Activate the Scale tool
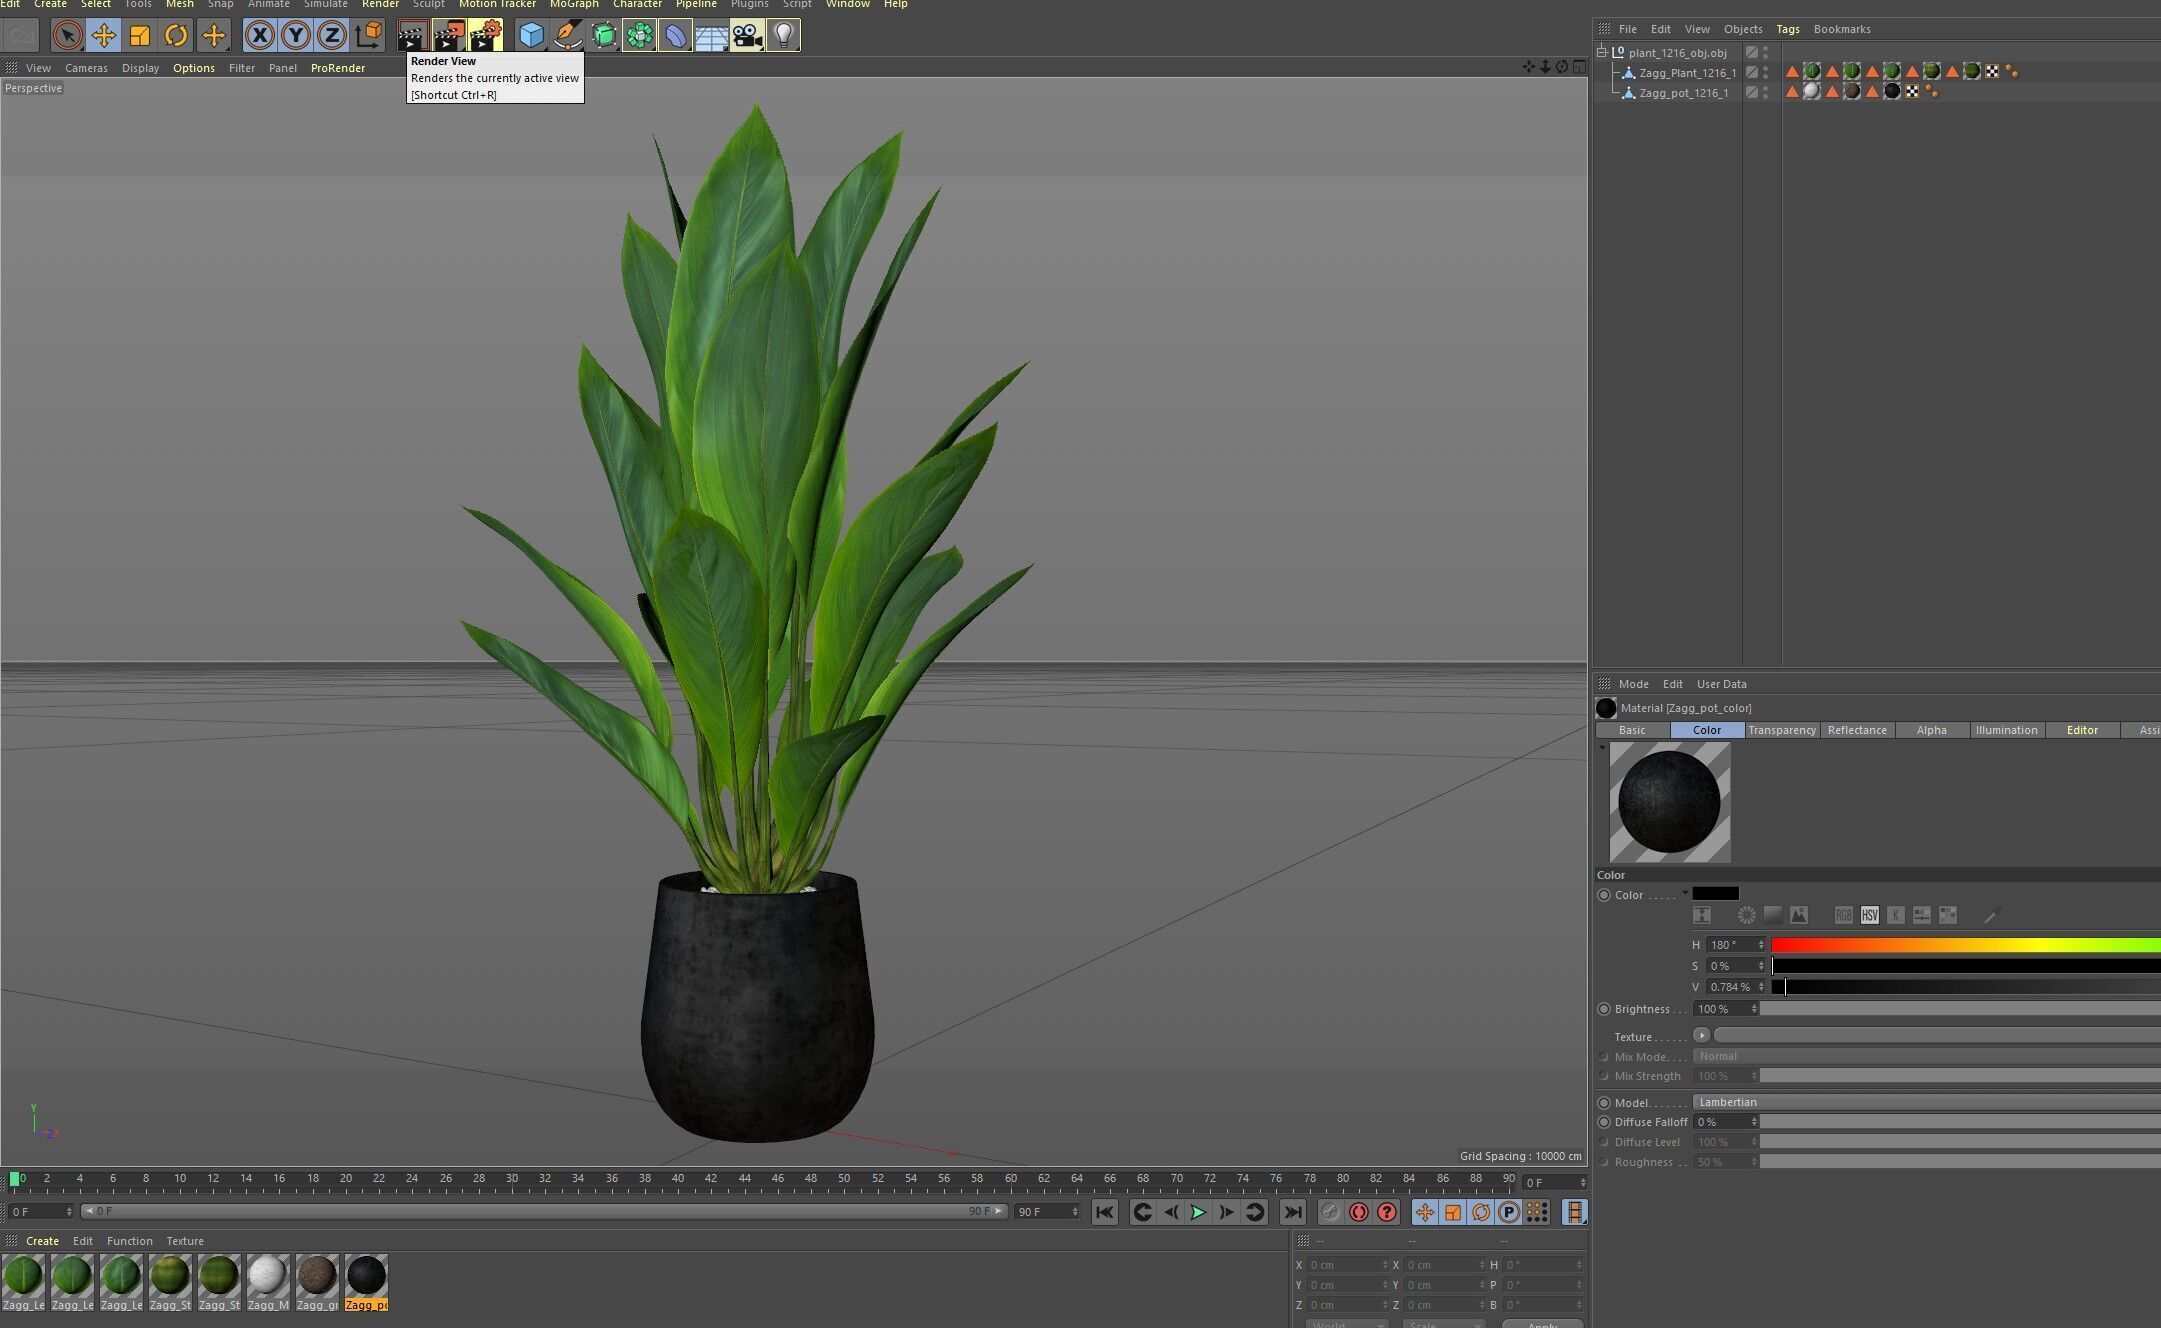This screenshot has width=2161, height=1328. point(140,36)
